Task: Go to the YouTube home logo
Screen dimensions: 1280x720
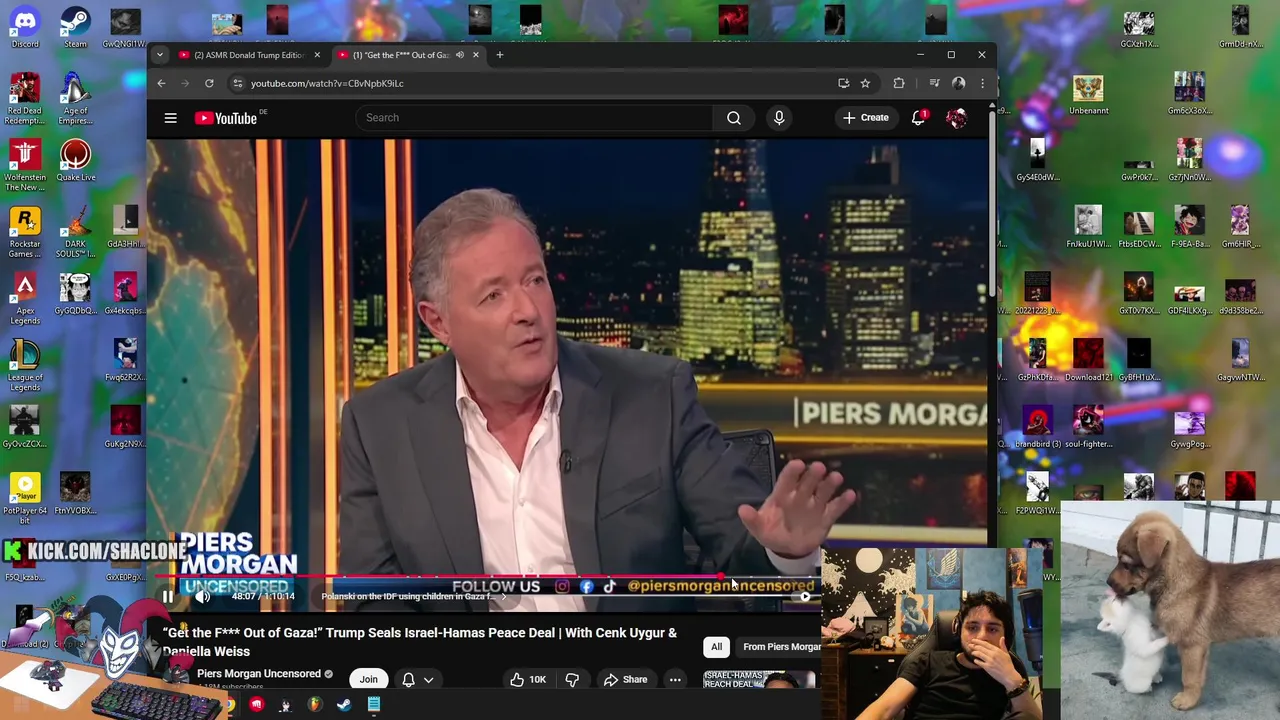Action: [x=227, y=118]
